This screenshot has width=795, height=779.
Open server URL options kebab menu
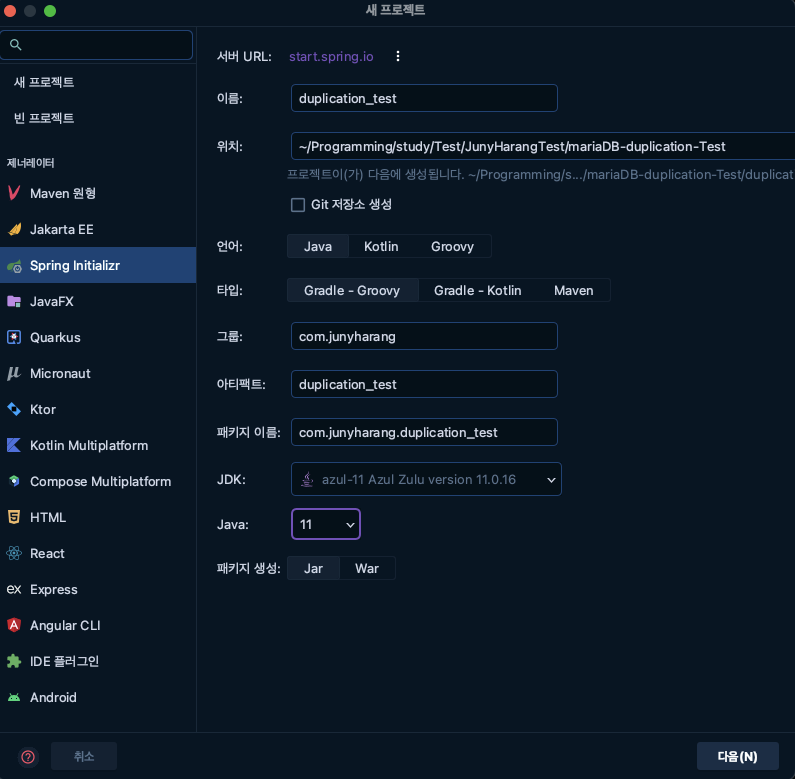398,56
